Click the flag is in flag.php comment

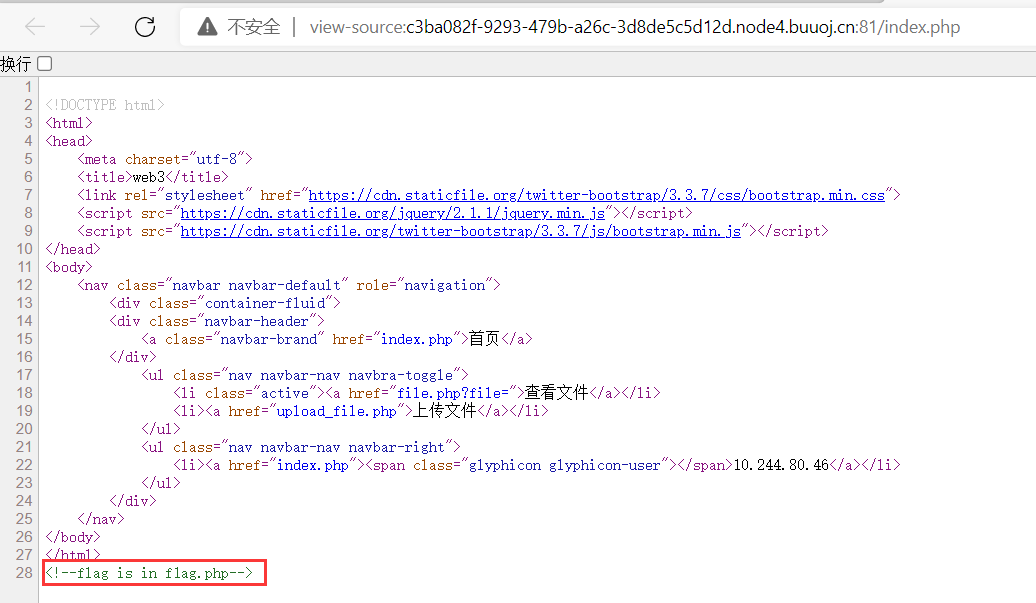tap(149, 573)
